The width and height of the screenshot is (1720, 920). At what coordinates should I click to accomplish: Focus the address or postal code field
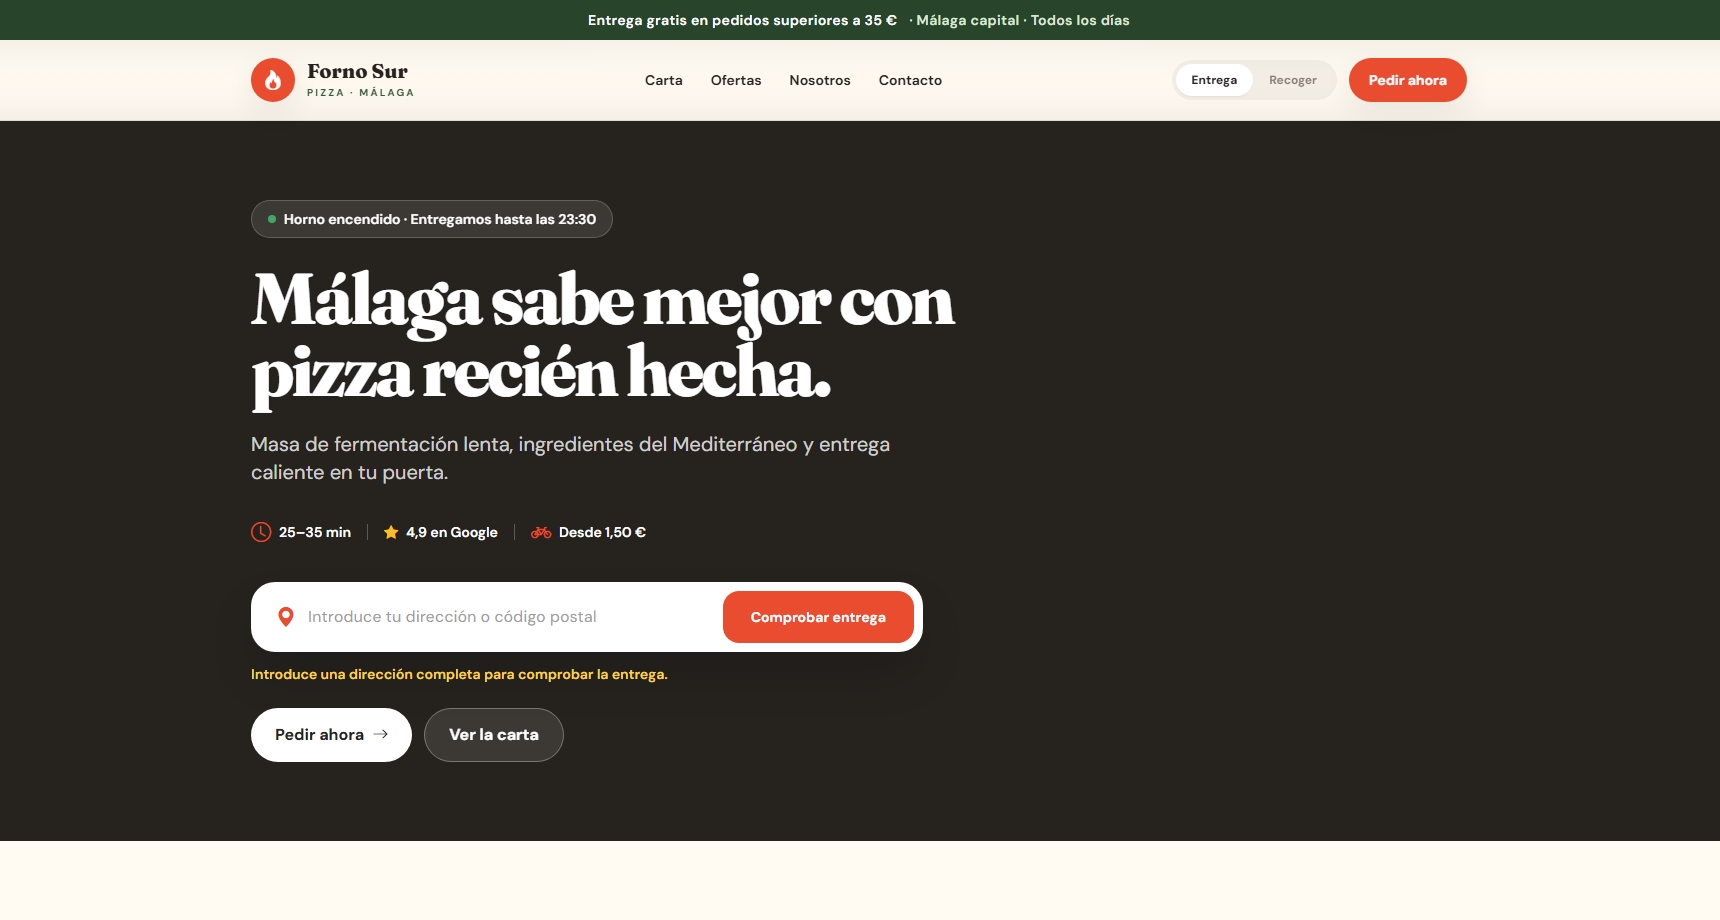pos(508,617)
